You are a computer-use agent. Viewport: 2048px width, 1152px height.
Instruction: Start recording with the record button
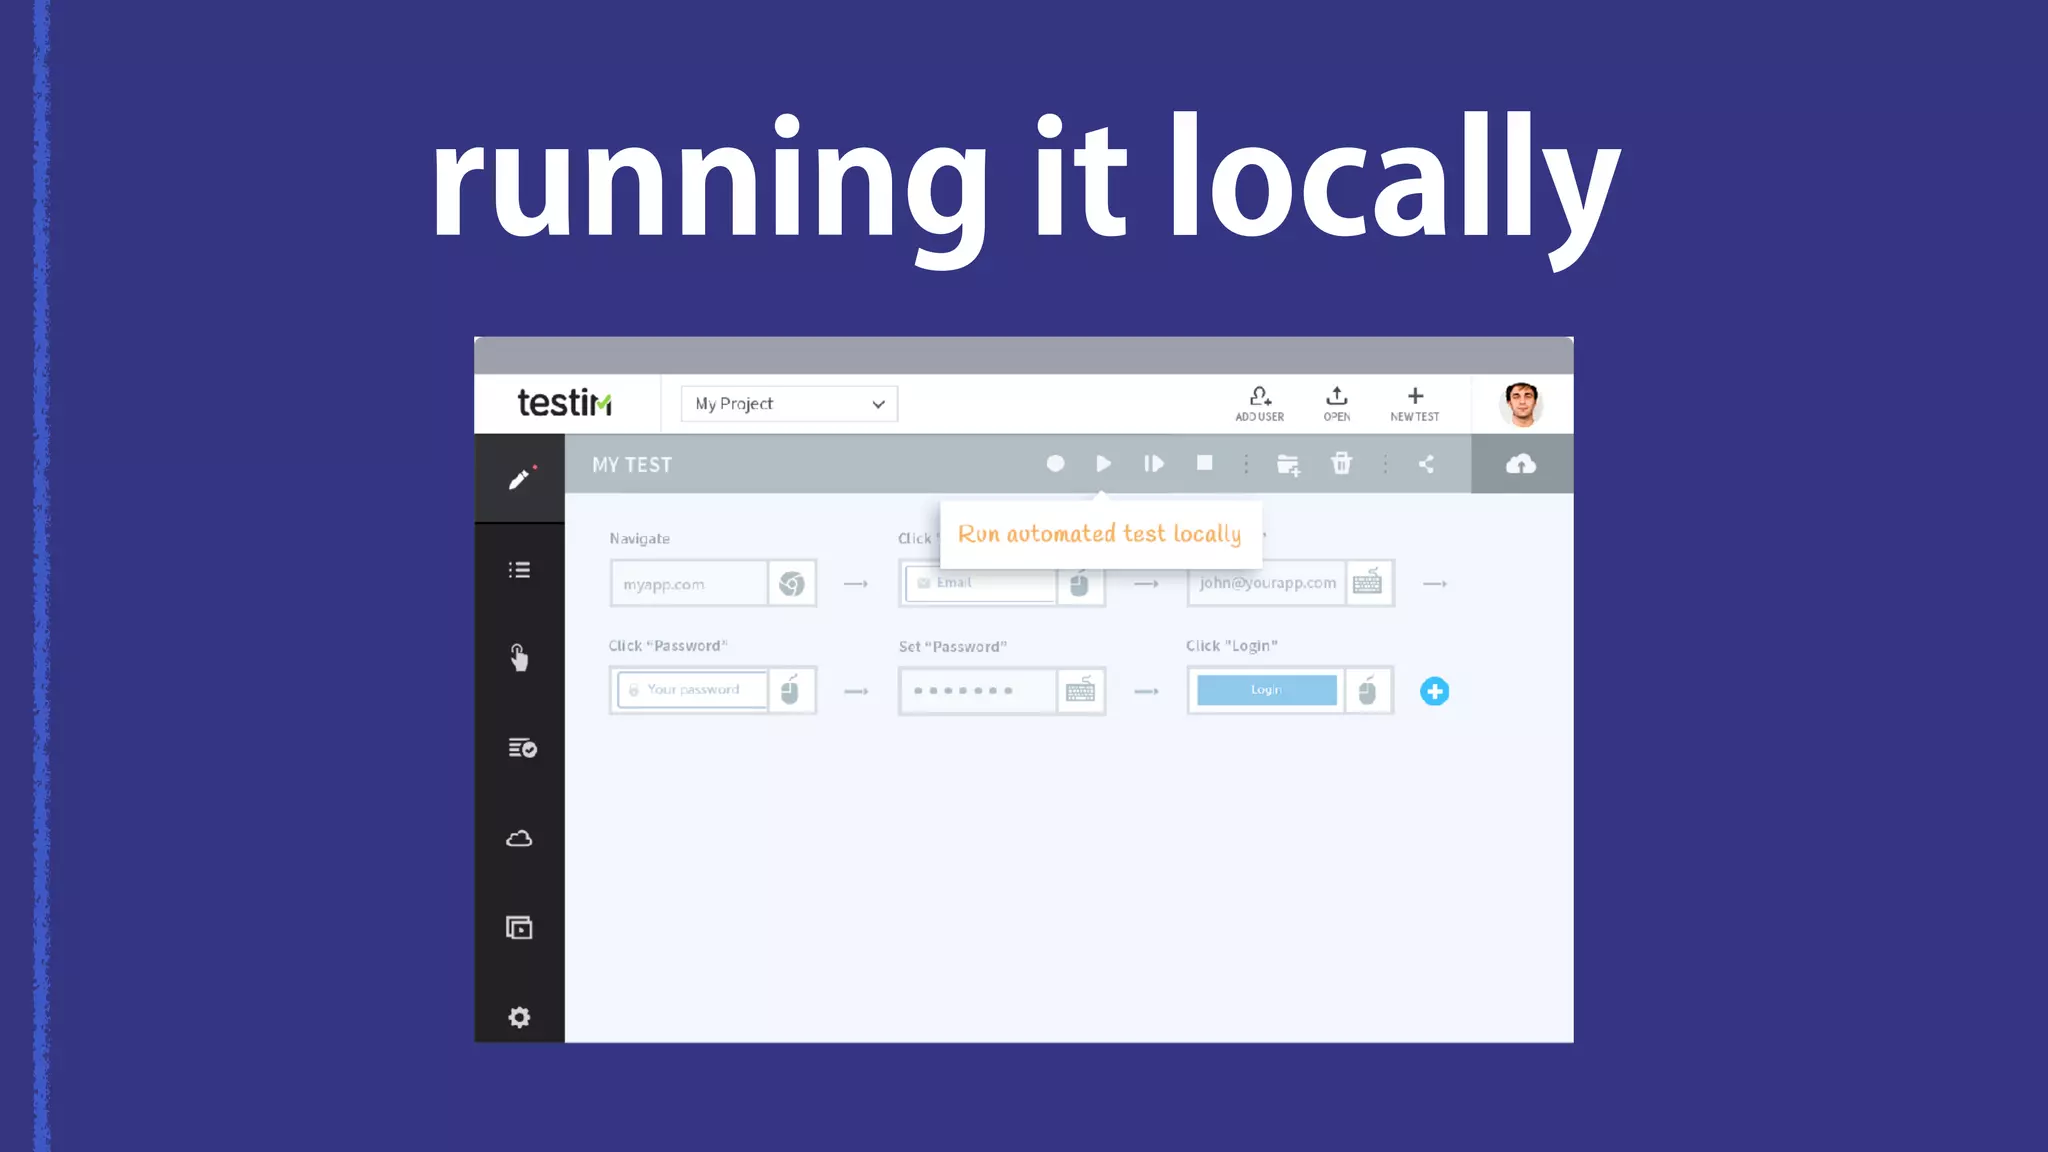(x=1055, y=463)
